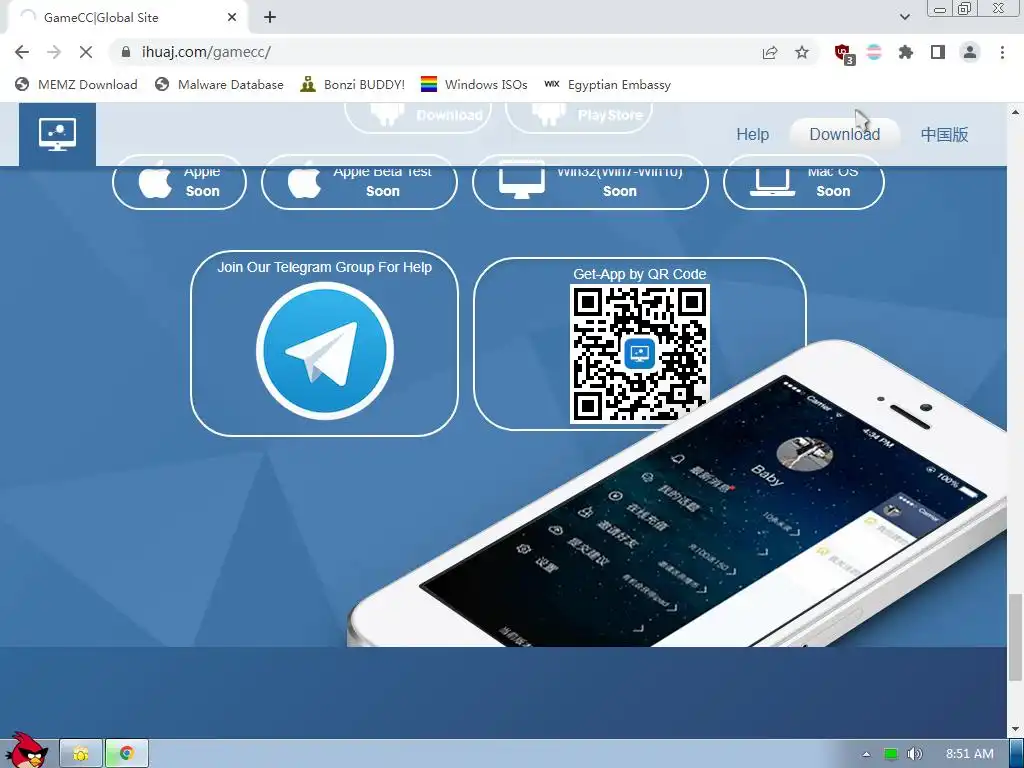The width and height of the screenshot is (1024, 768).
Task: Open Chrome three-dot menu
Action: 1002,52
